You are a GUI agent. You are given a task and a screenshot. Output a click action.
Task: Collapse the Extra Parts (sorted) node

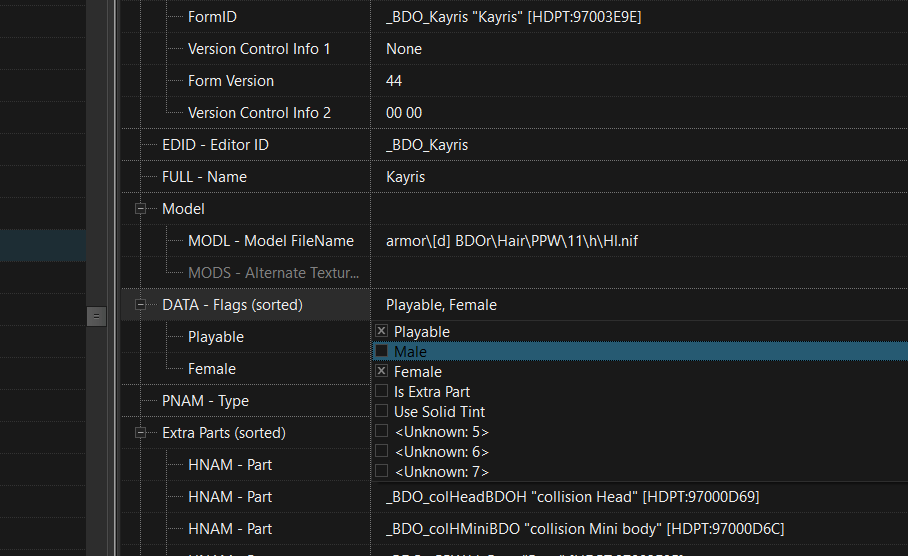pyautogui.click(x=140, y=433)
